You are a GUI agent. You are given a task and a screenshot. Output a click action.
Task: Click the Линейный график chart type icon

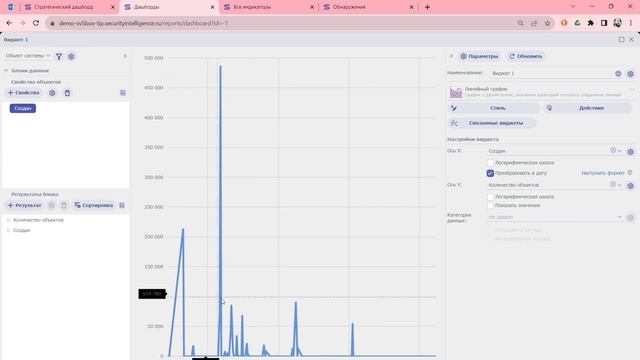click(x=456, y=92)
